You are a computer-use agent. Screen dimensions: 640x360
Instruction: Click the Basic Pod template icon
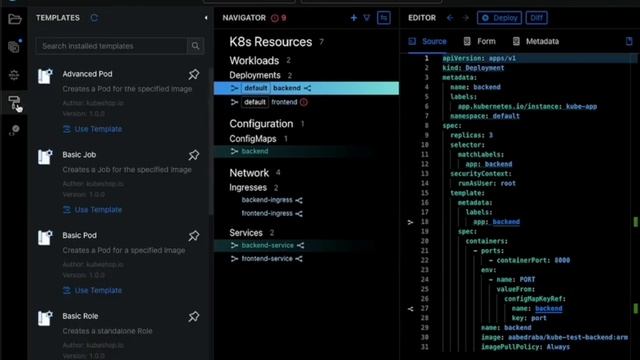[45, 237]
